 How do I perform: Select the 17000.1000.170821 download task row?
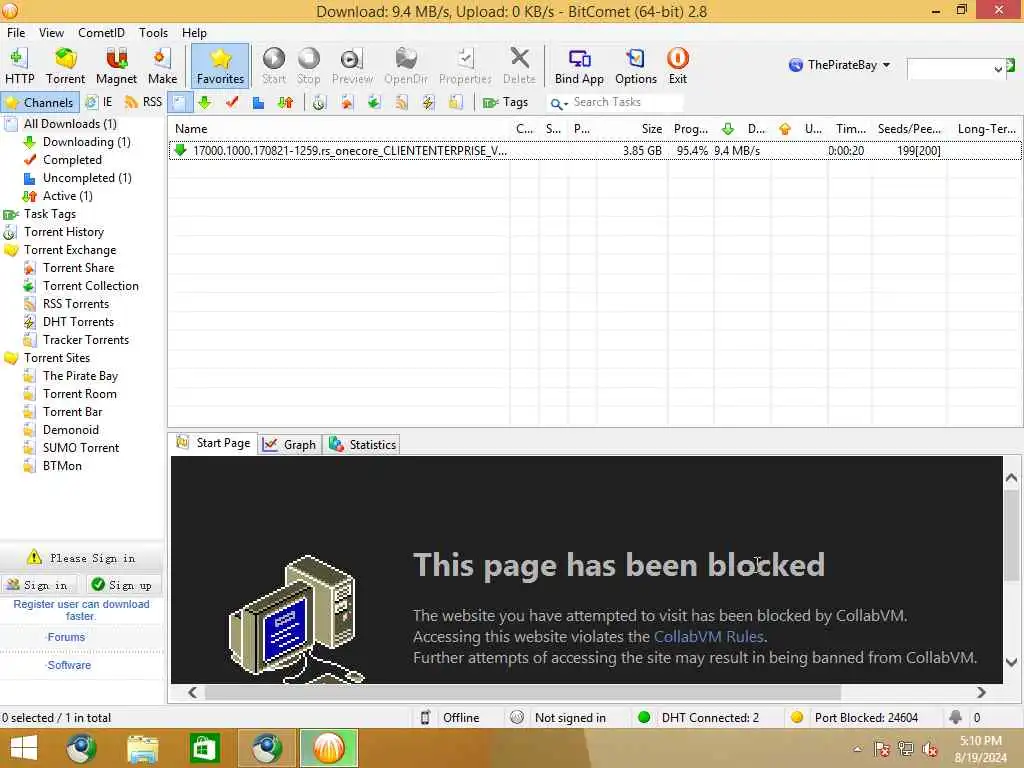[595, 151]
